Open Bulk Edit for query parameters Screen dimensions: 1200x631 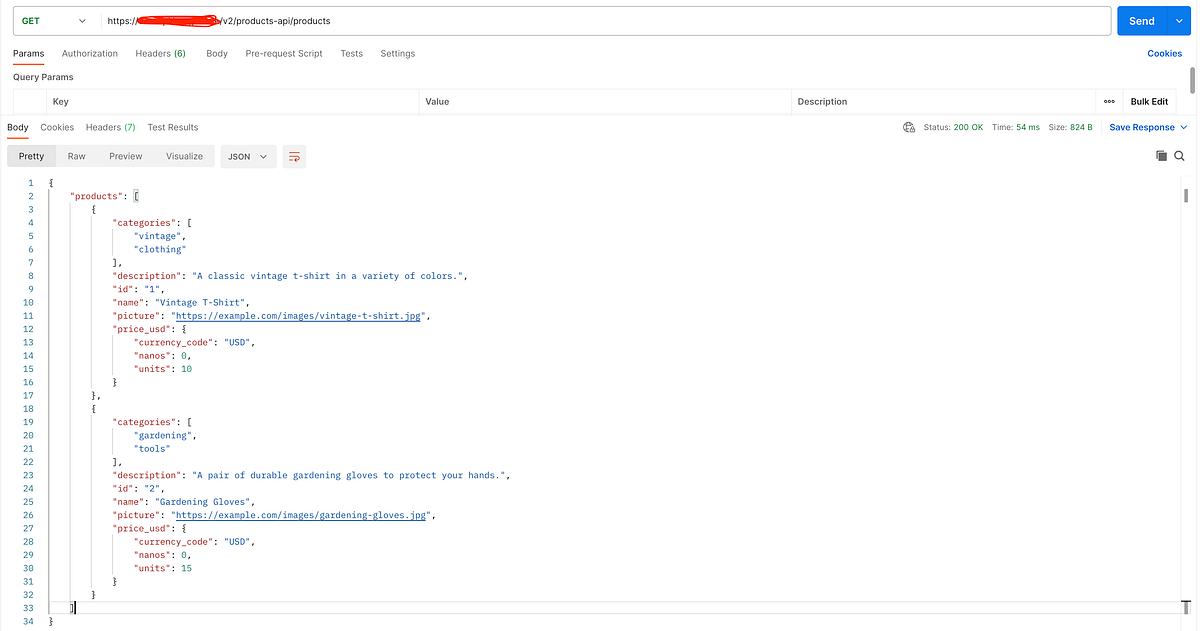click(1148, 101)
